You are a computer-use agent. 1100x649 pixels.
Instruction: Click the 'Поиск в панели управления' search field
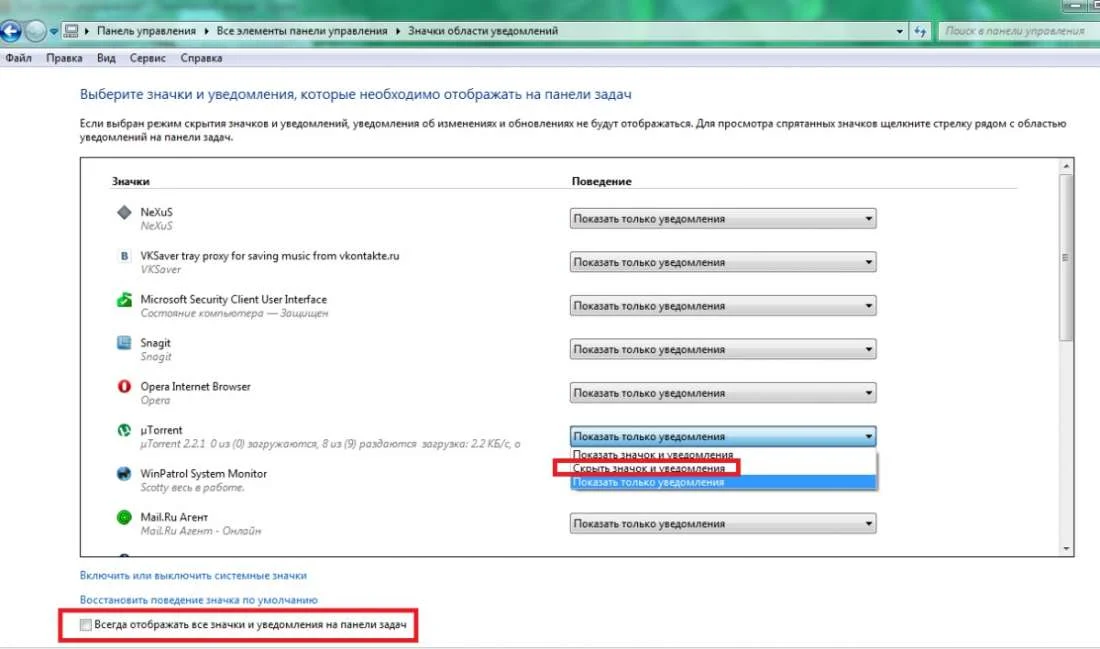1019,31
